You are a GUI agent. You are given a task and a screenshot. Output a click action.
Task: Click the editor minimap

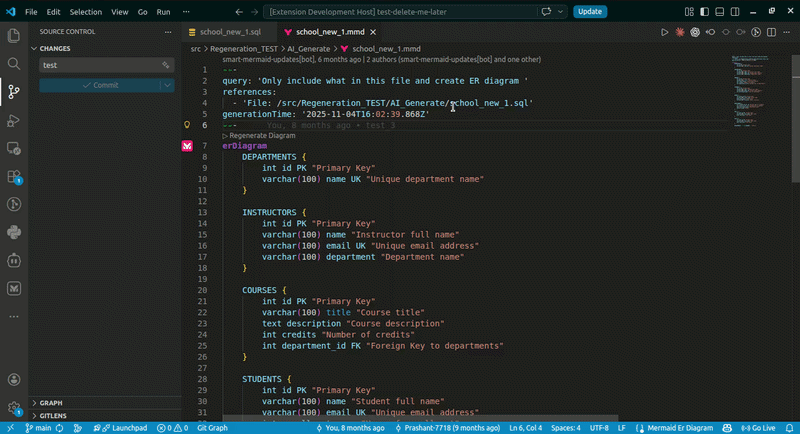(x=751, y=92)
